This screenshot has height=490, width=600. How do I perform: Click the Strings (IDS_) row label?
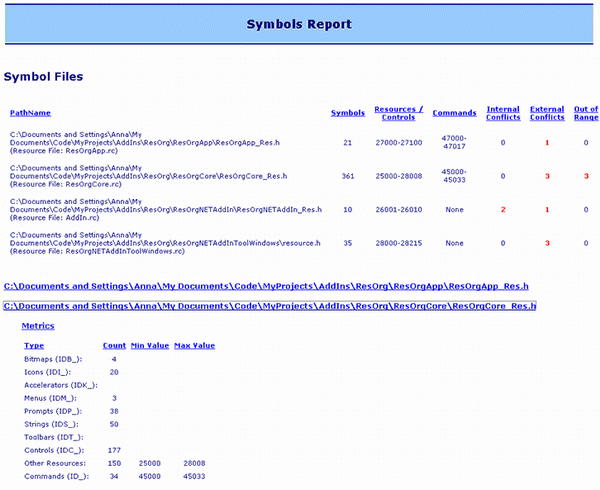pyautogui.click(x=52, y=424)
